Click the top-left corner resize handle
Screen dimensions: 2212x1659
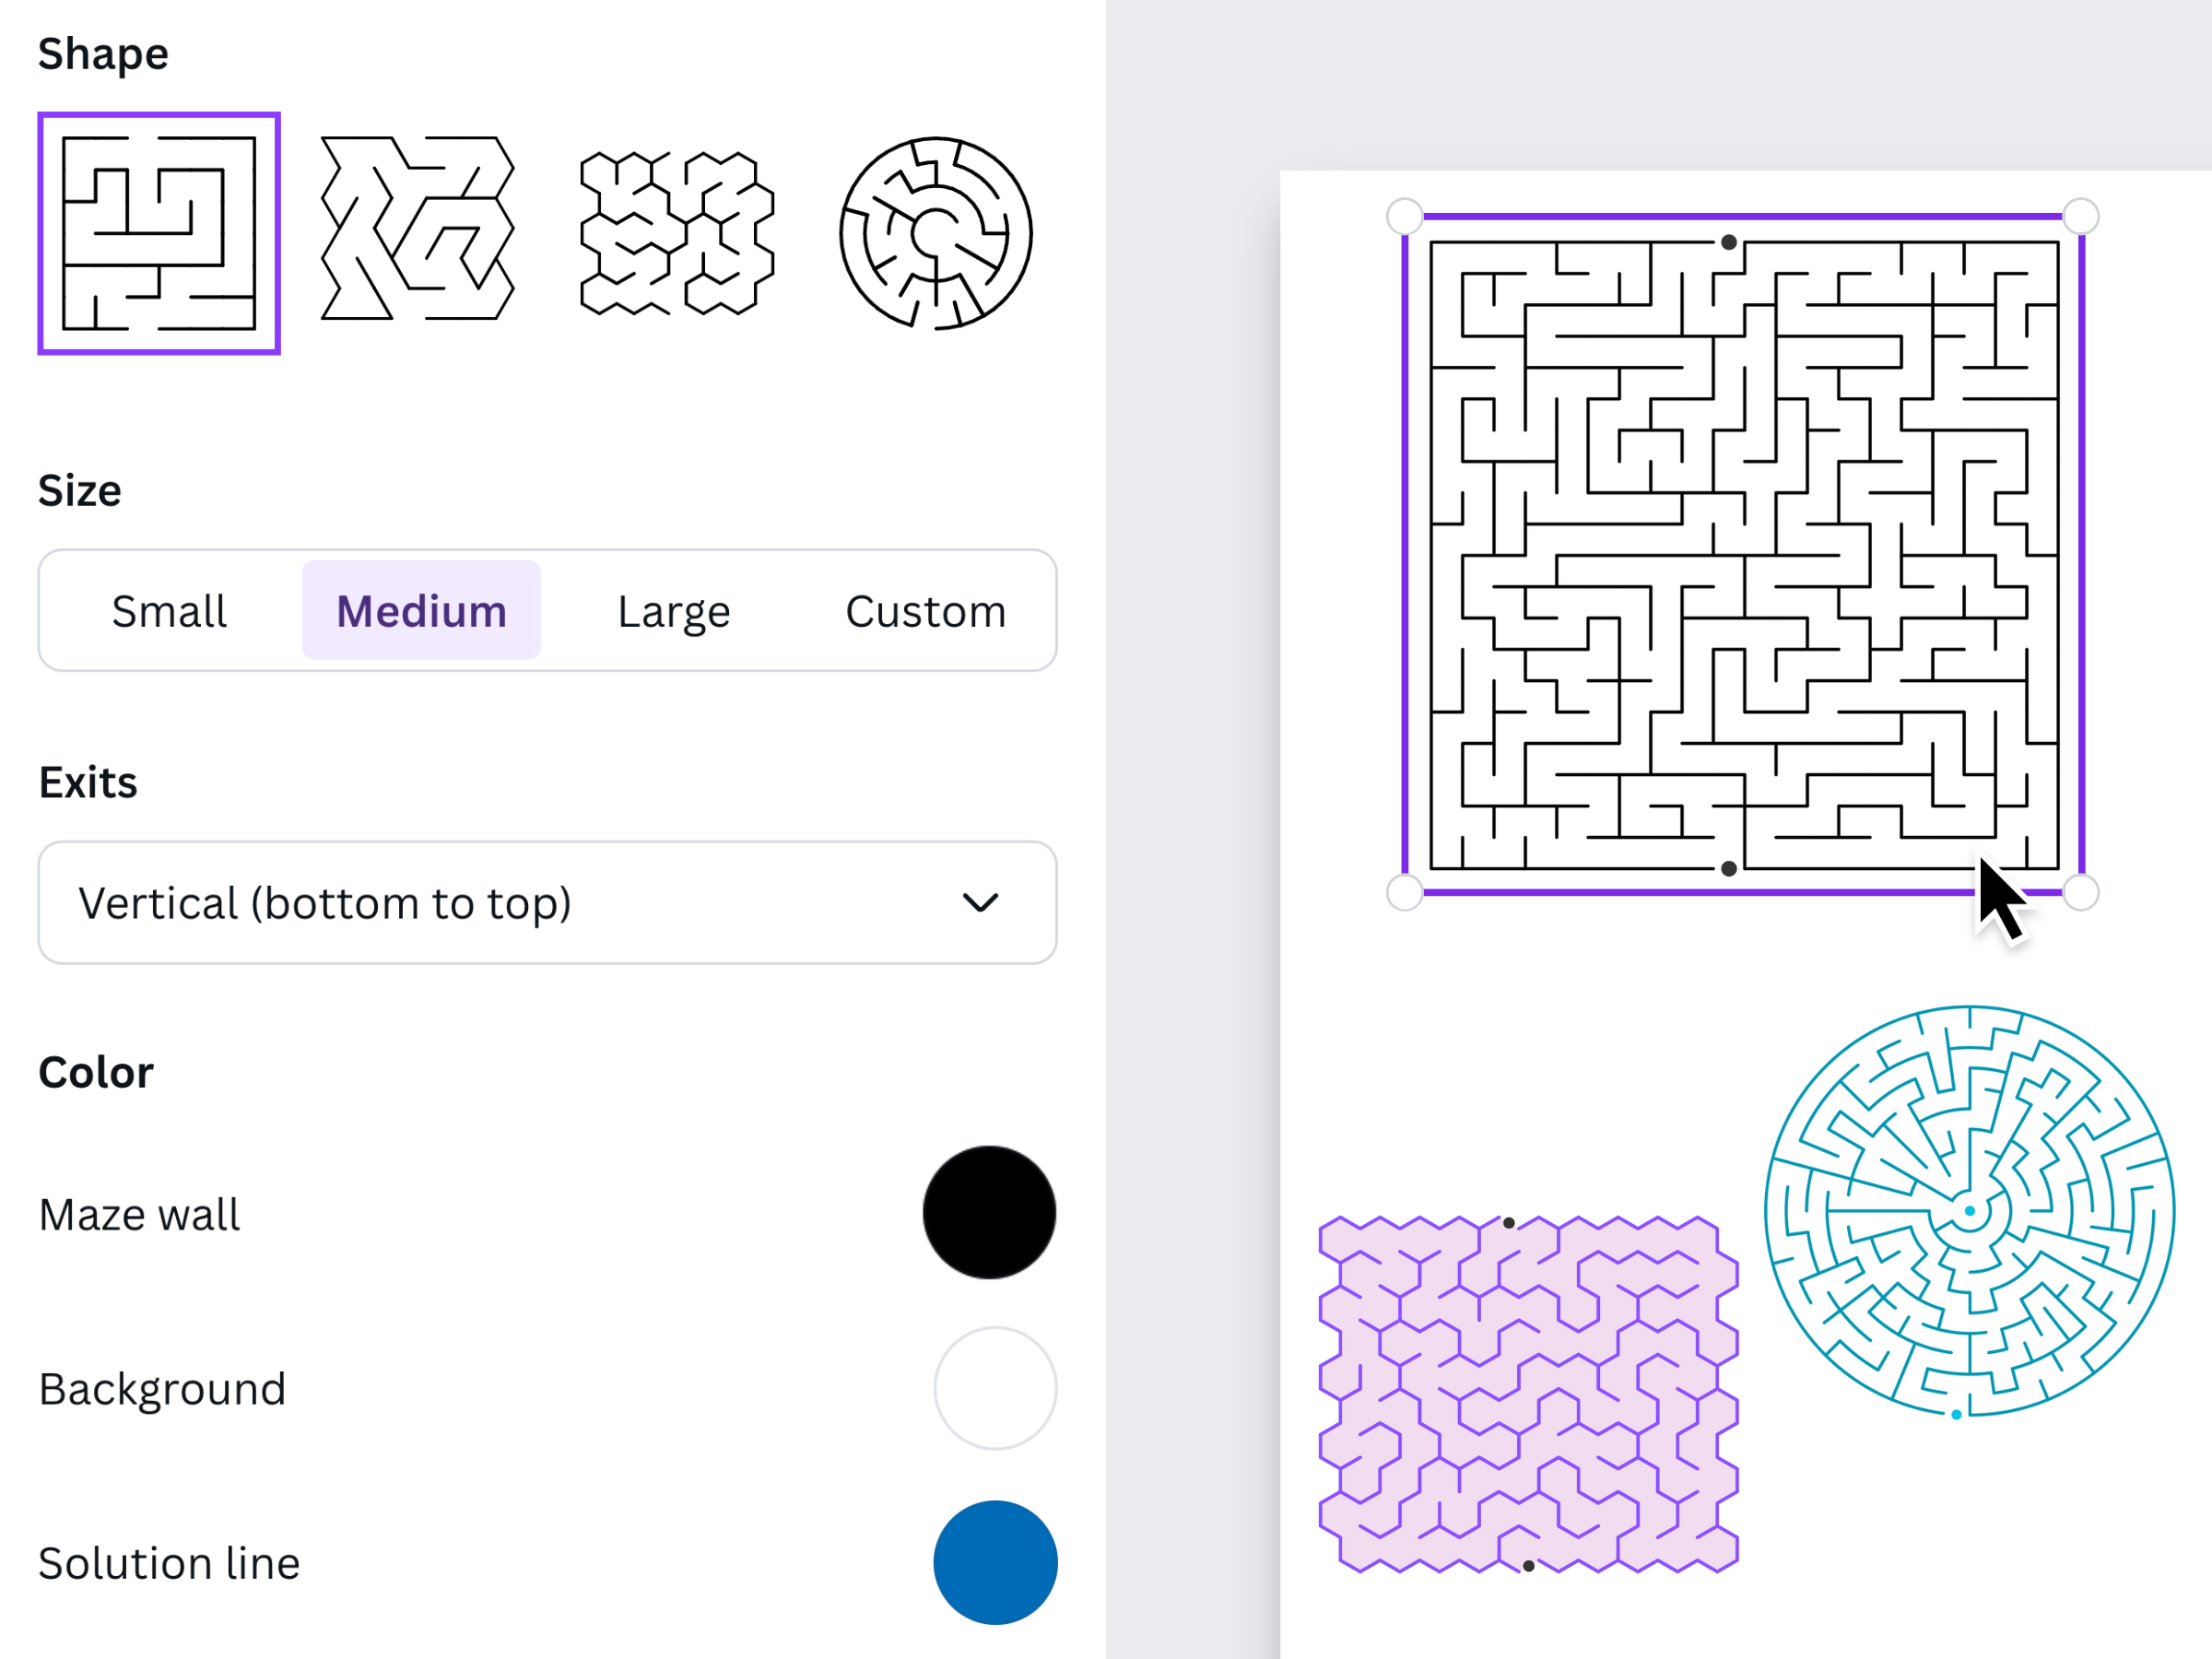pos(1404,215)
